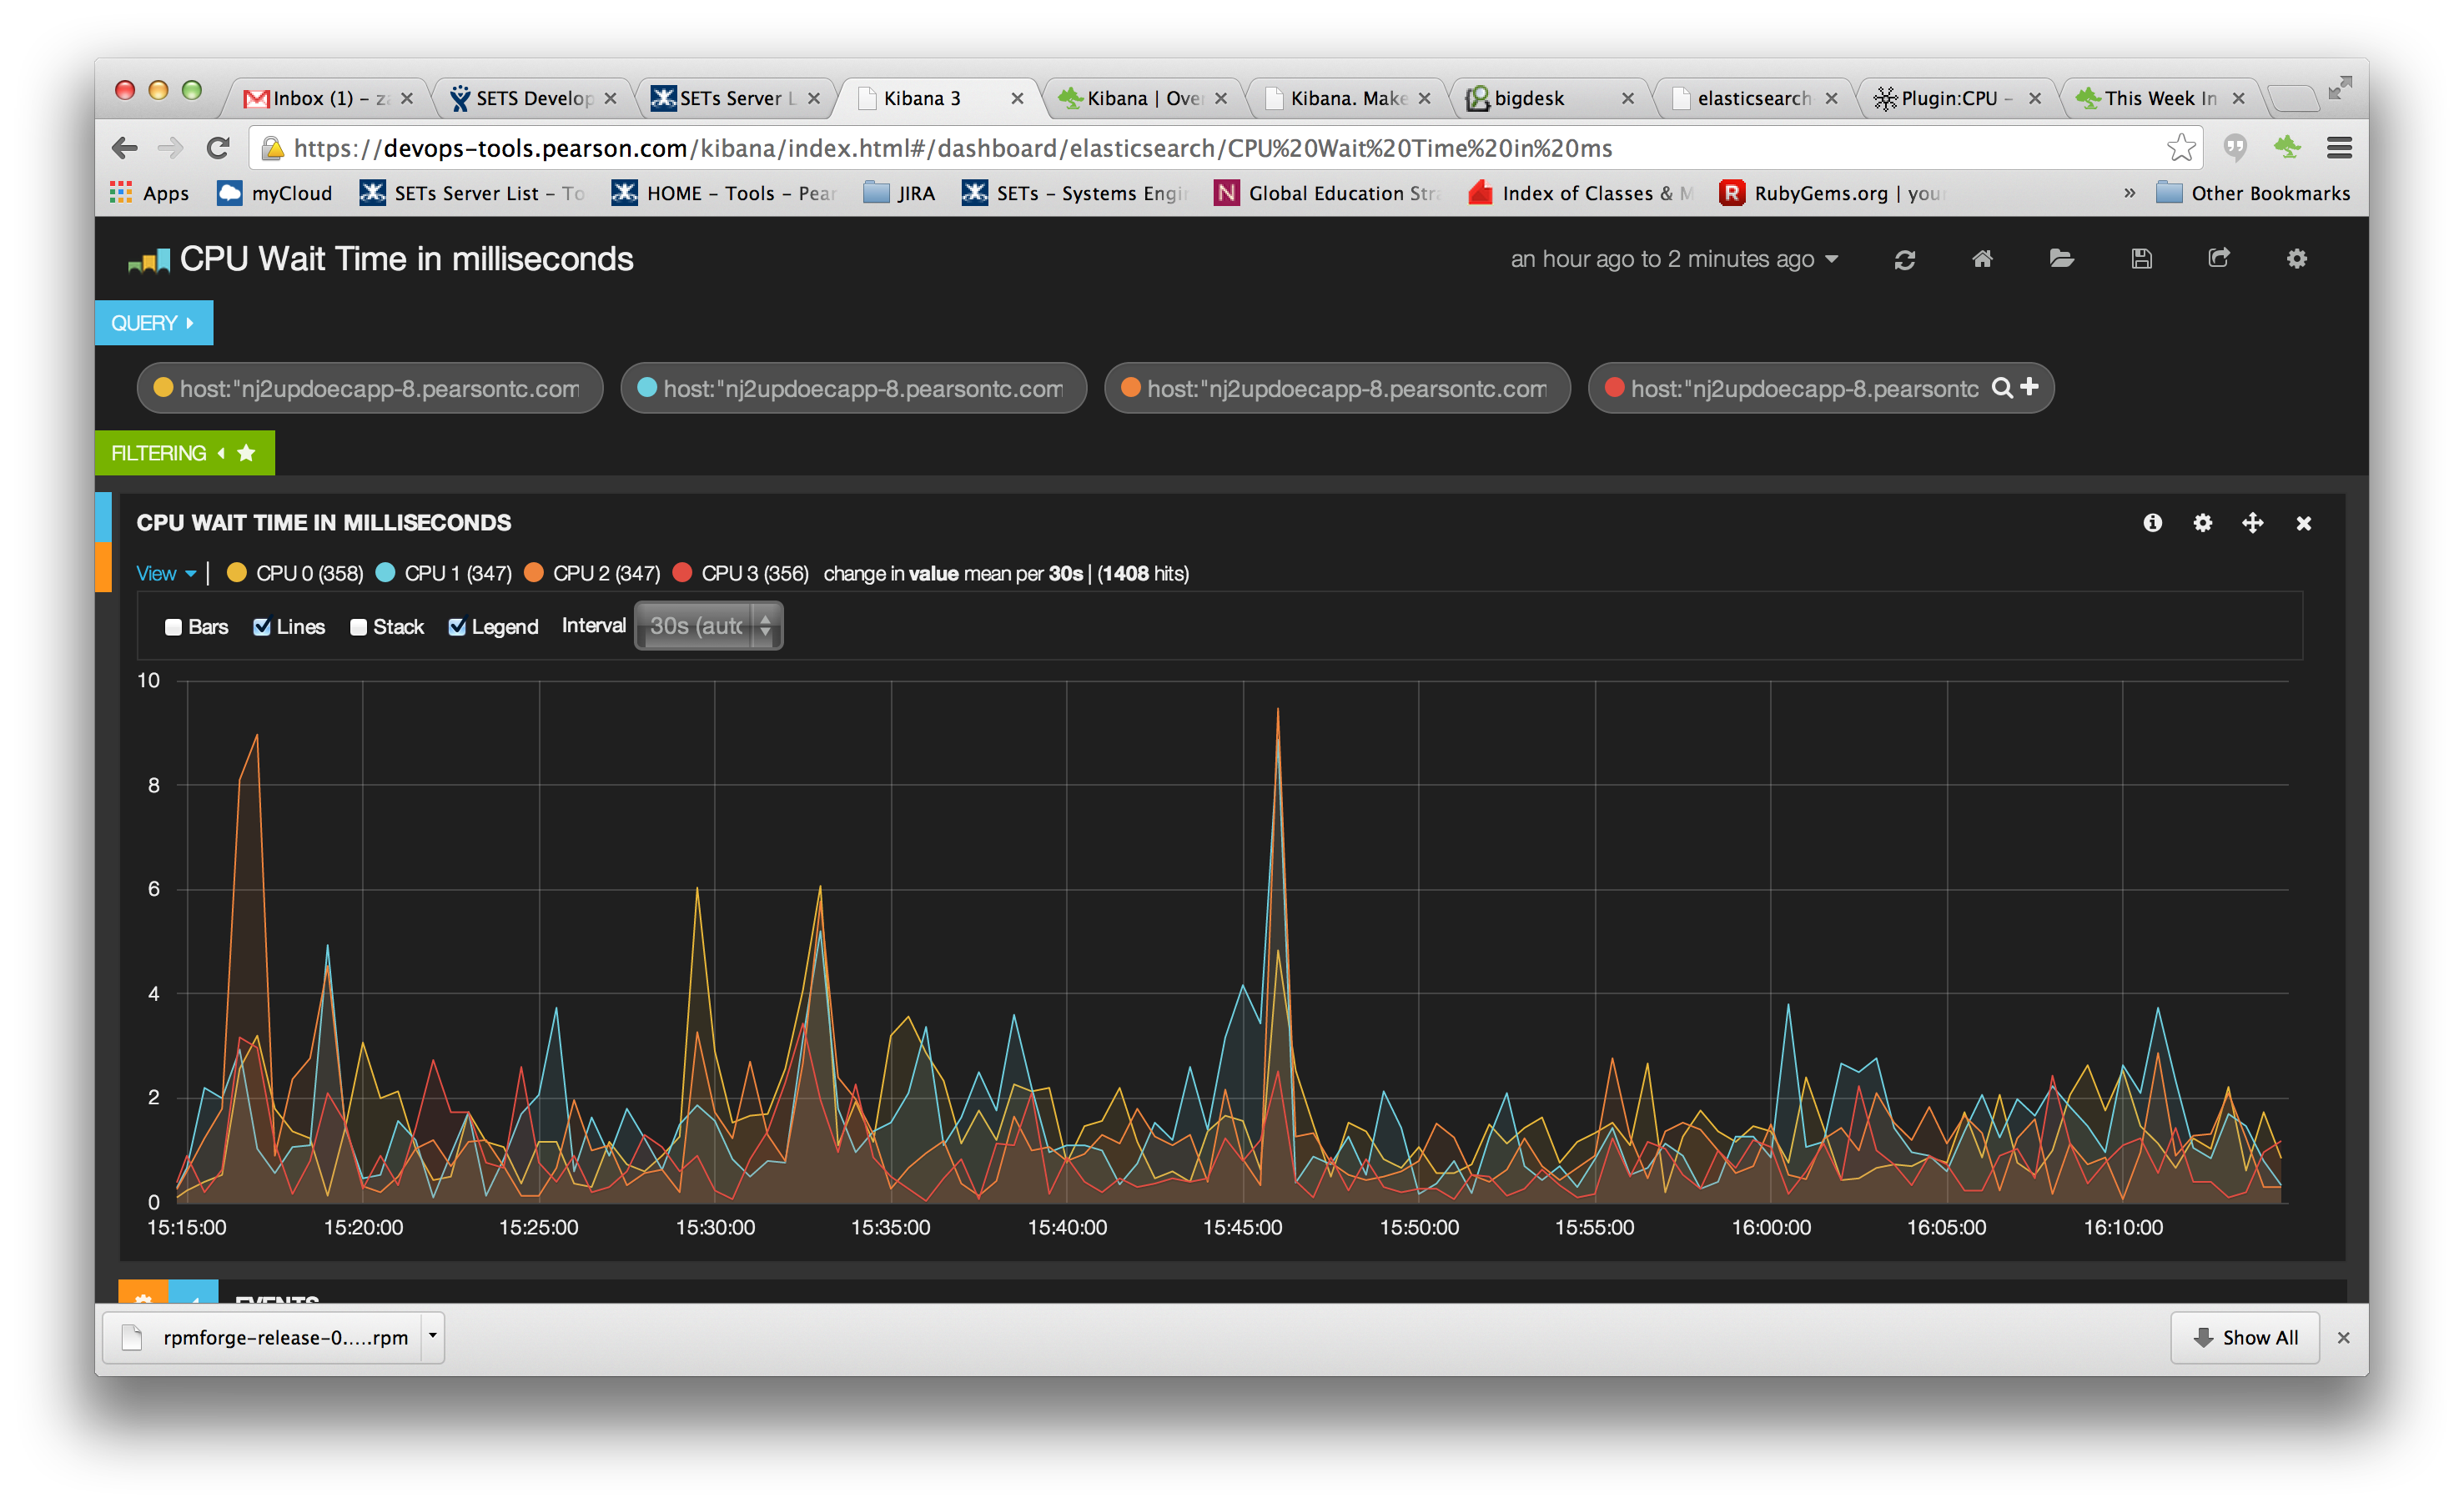The height and width of the screenshot is (1508, 2464).
Task: Click the browser back arrow
Action: [x=125, y=148]
